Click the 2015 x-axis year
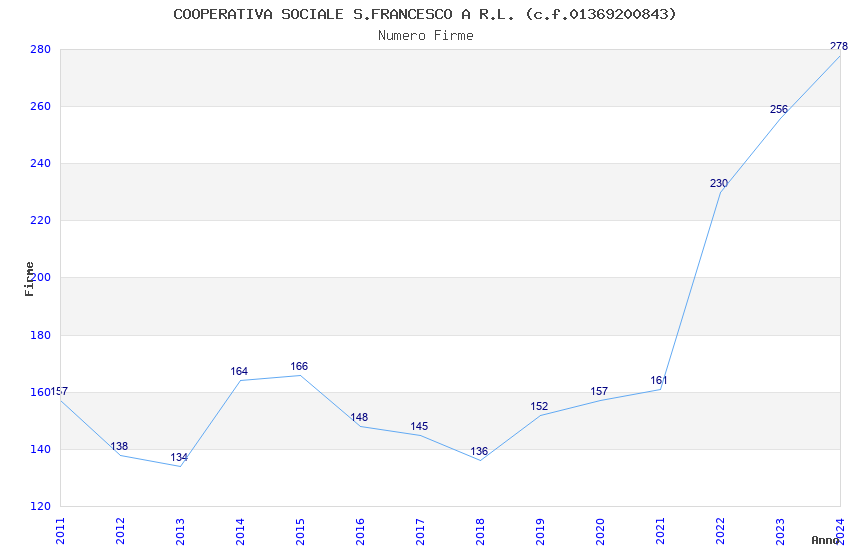 (x=300, y=531)
